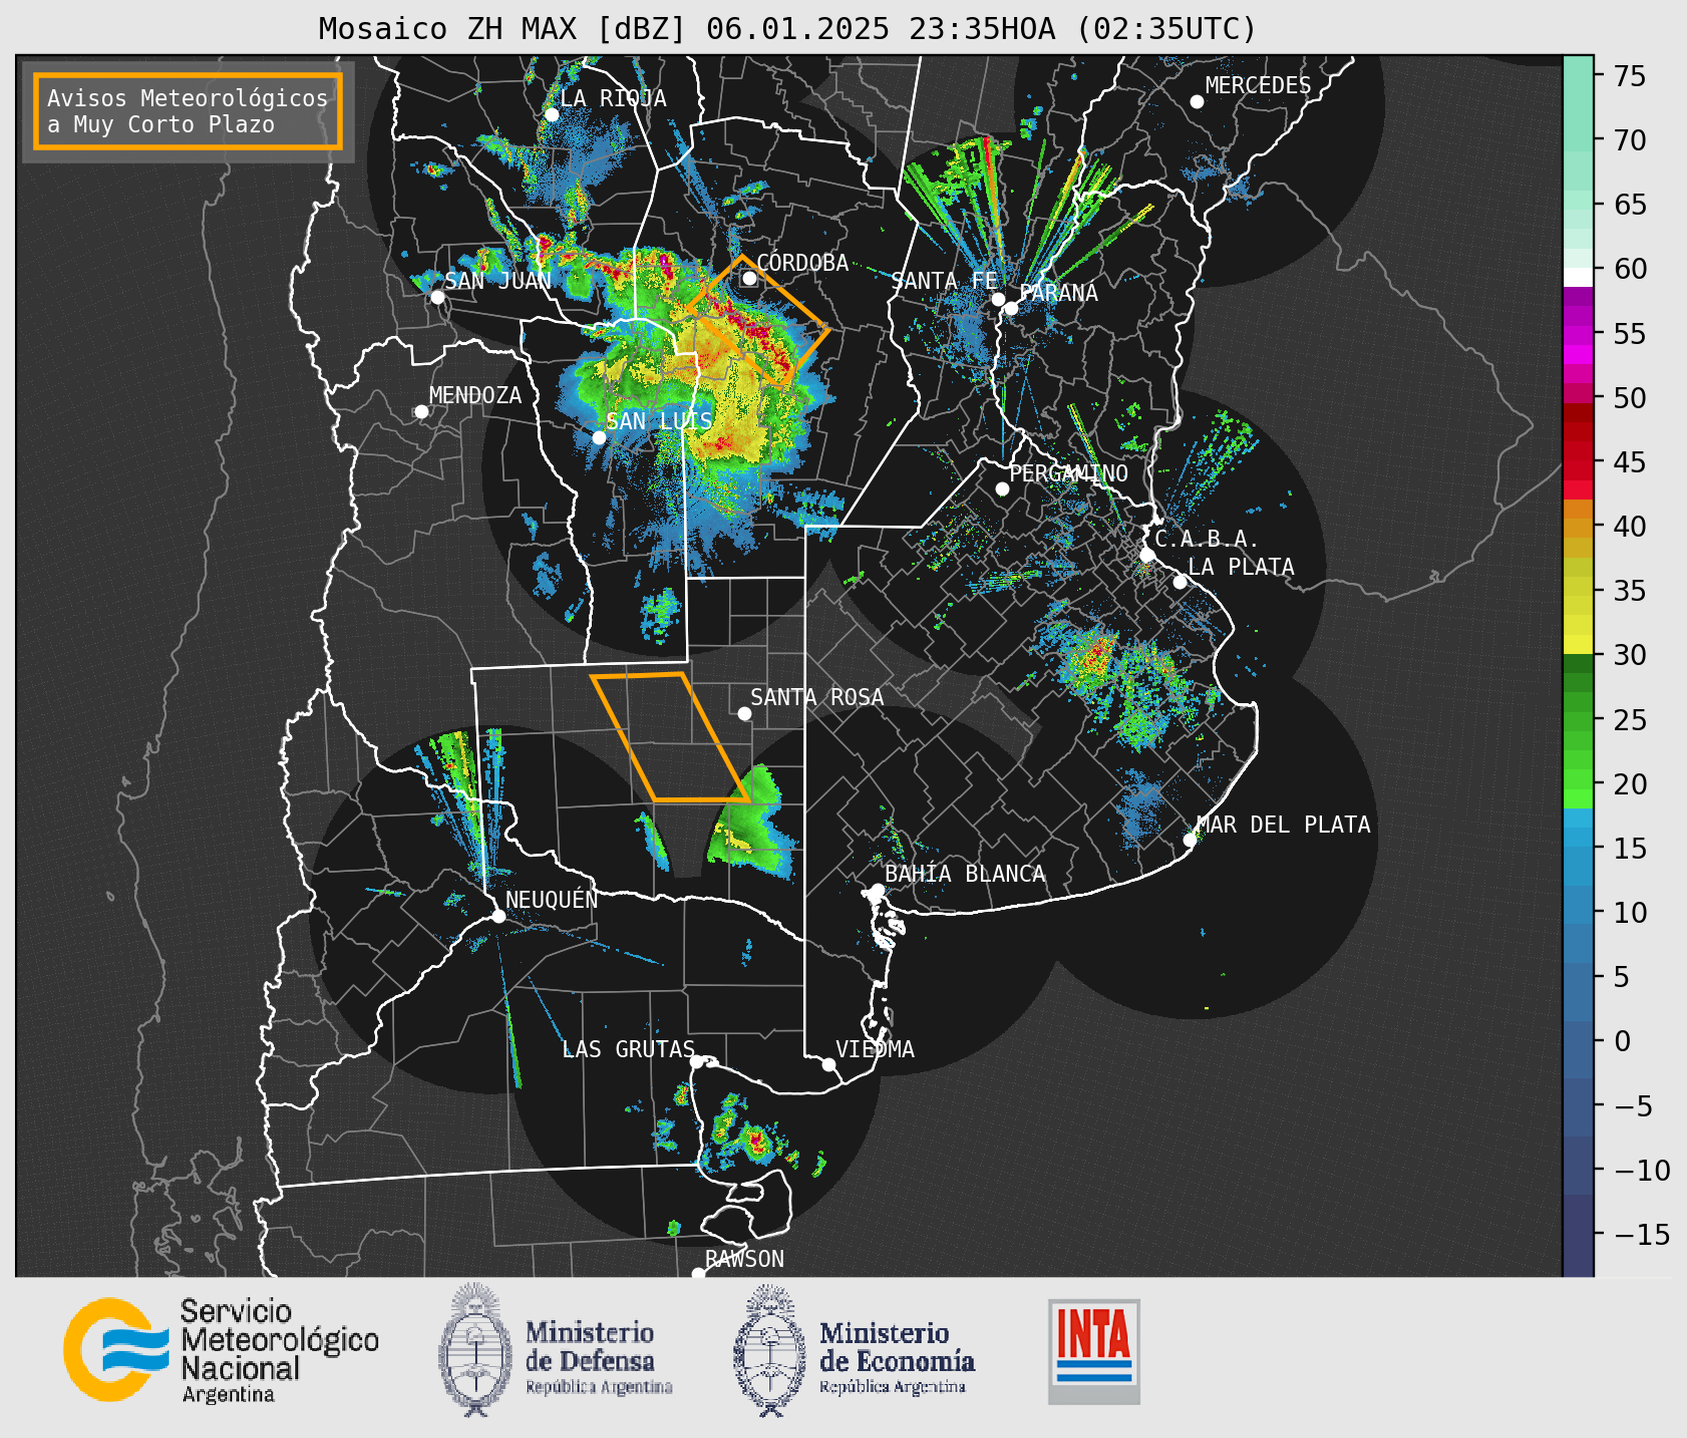Click the 40 dBZ orange color band
The height and width of the screenshot is (1438, 1687).
1578,526
